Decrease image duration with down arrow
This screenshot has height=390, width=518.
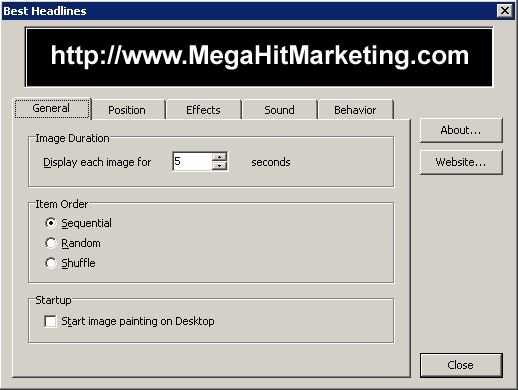tap(219, 166)
